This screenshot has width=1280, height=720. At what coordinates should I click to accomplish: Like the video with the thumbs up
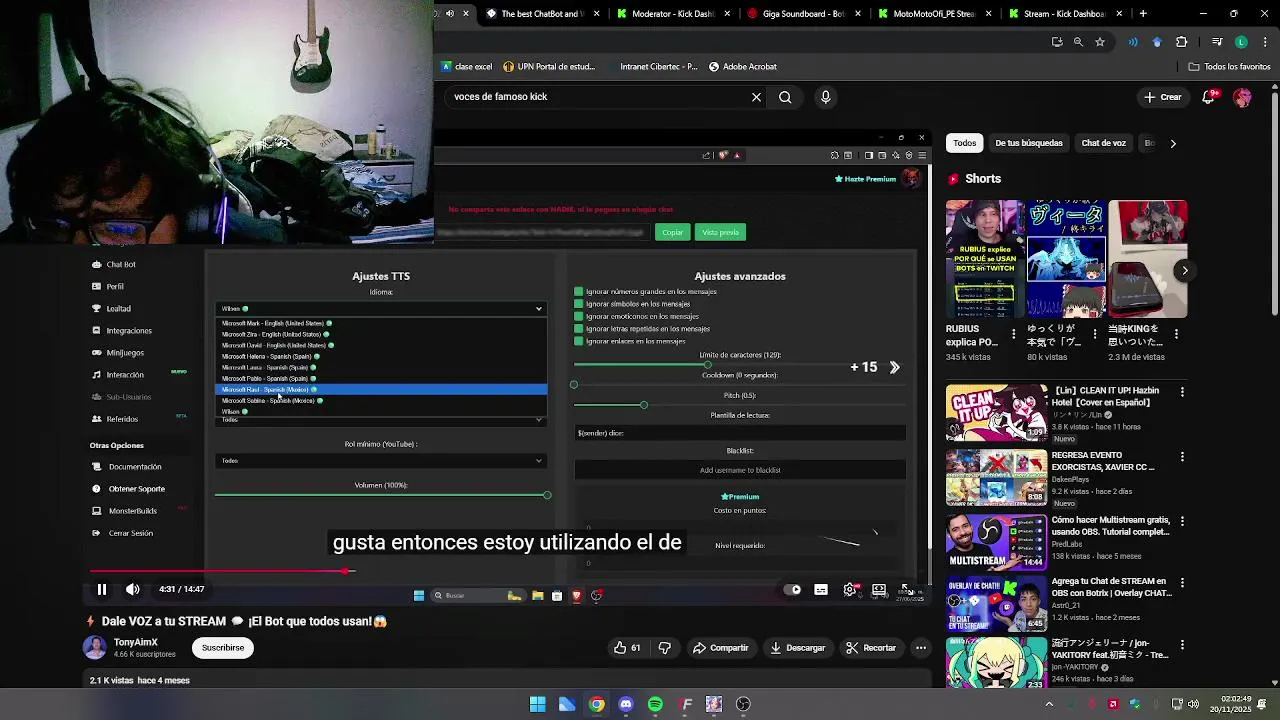point(629,648)
